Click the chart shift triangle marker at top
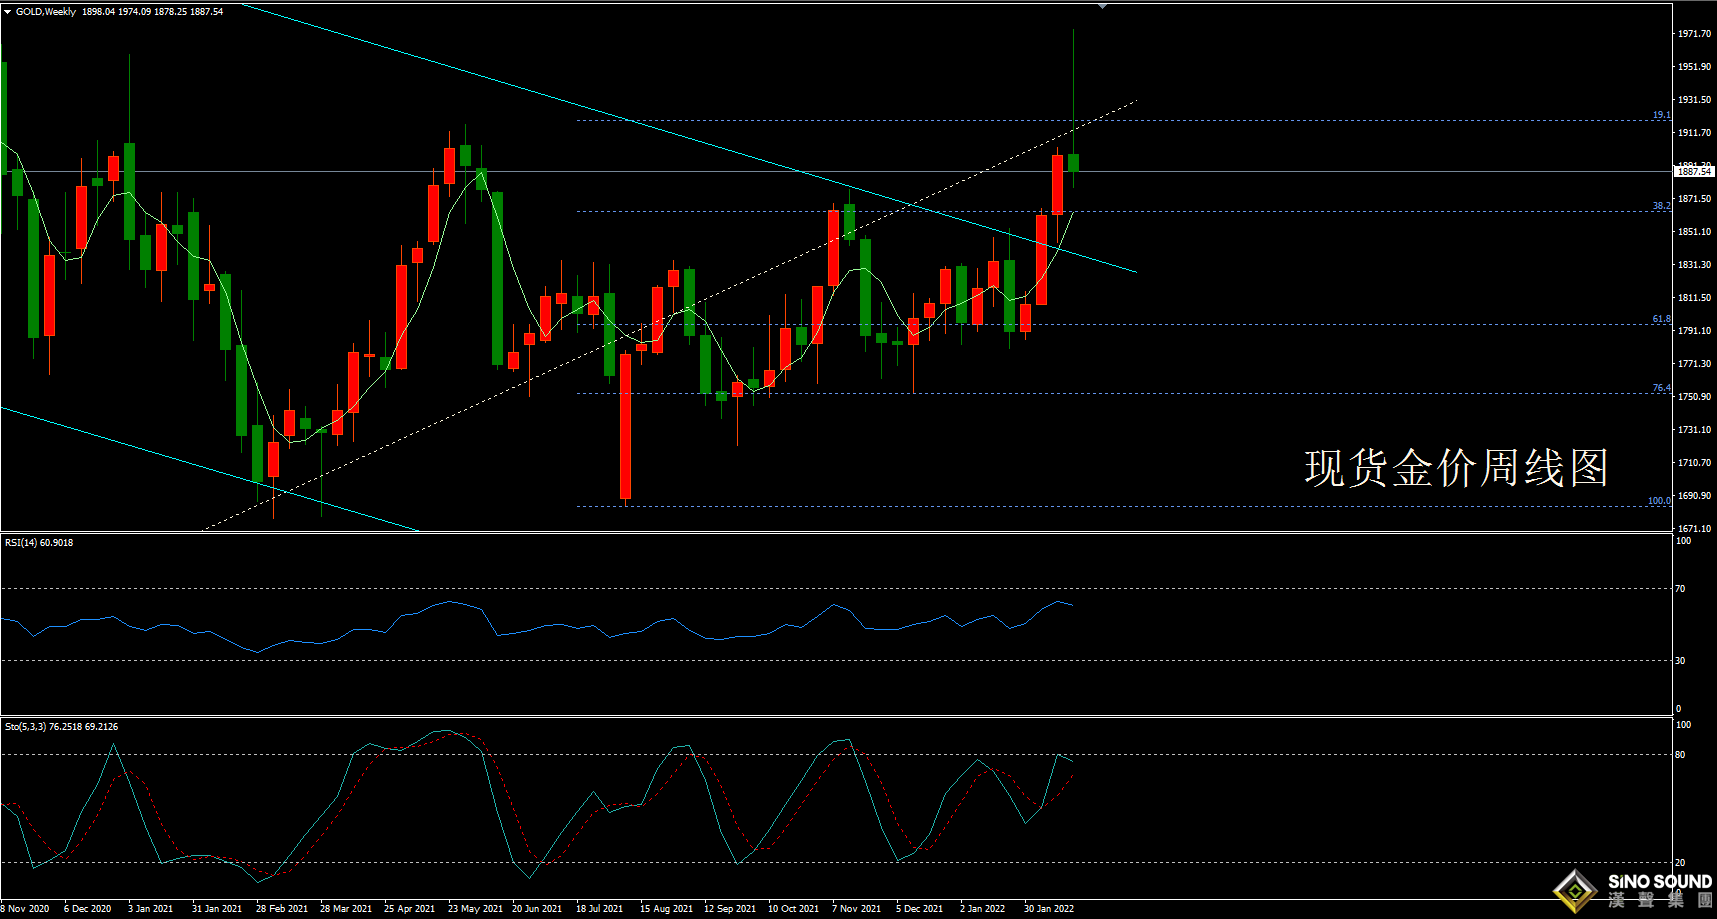This screenshot has height=919, width=1717. (1102, 7)
